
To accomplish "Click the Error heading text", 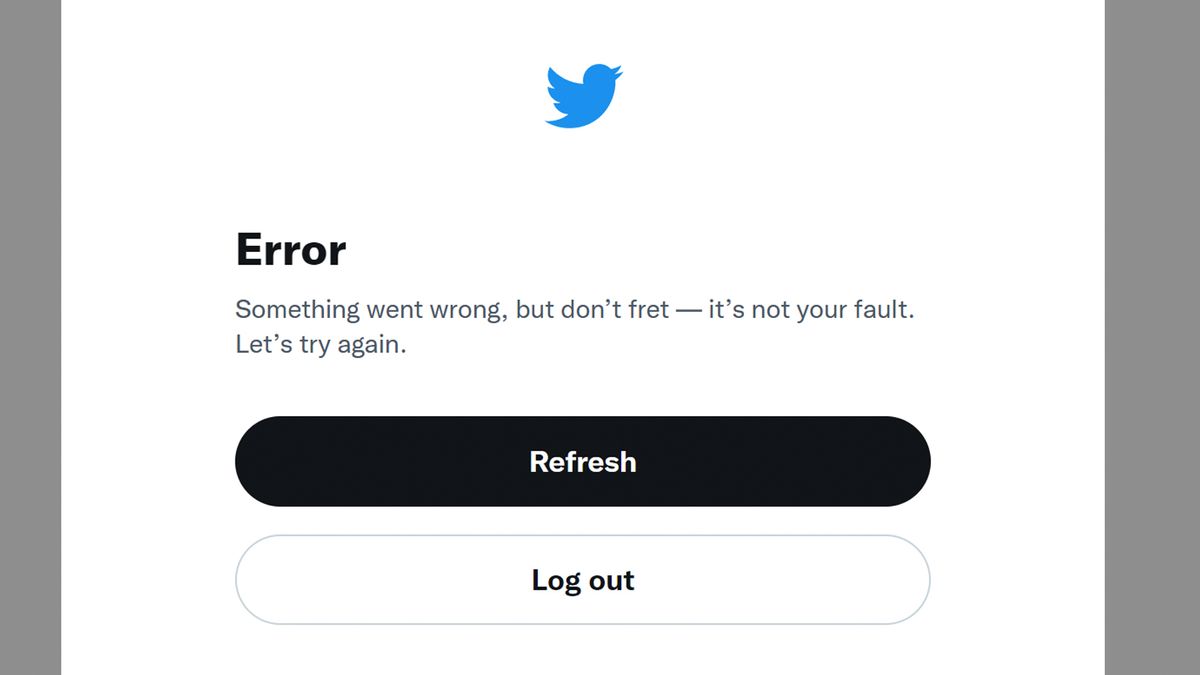I will 289,249.
